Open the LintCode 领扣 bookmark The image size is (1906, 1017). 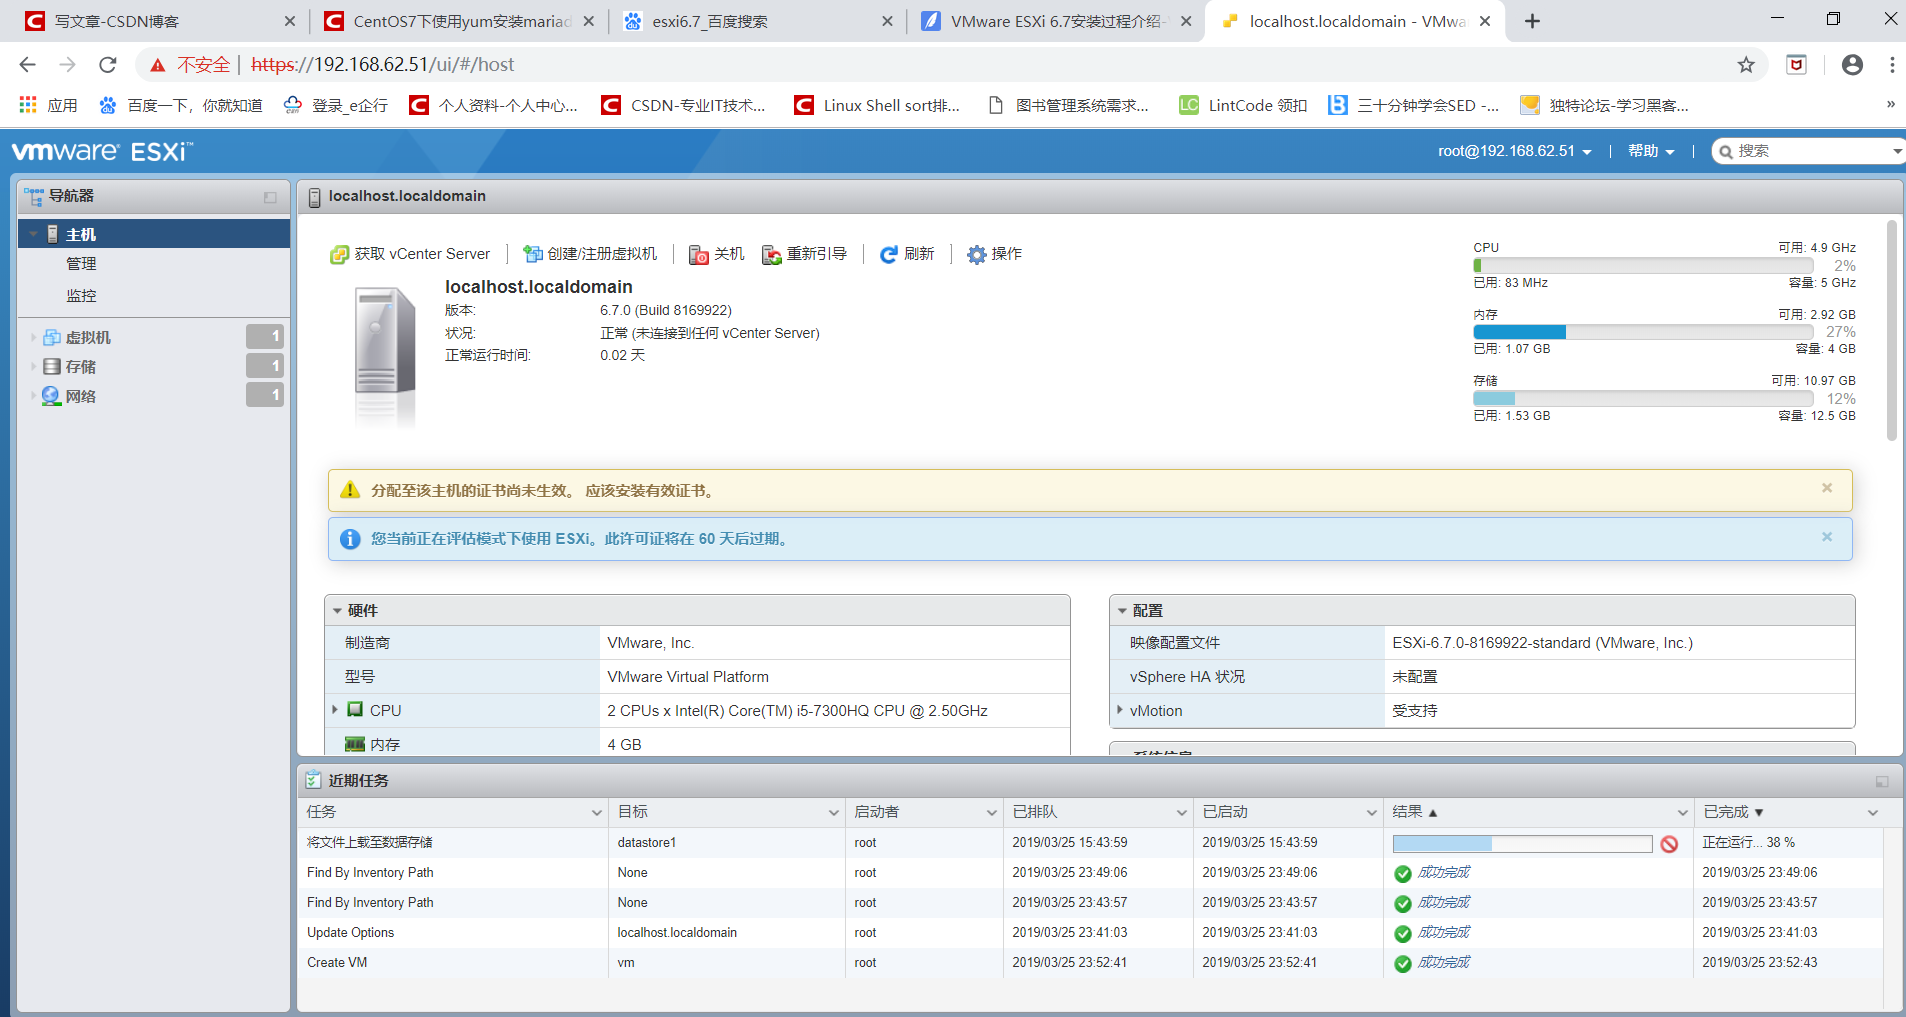(x=1243, y=105)
